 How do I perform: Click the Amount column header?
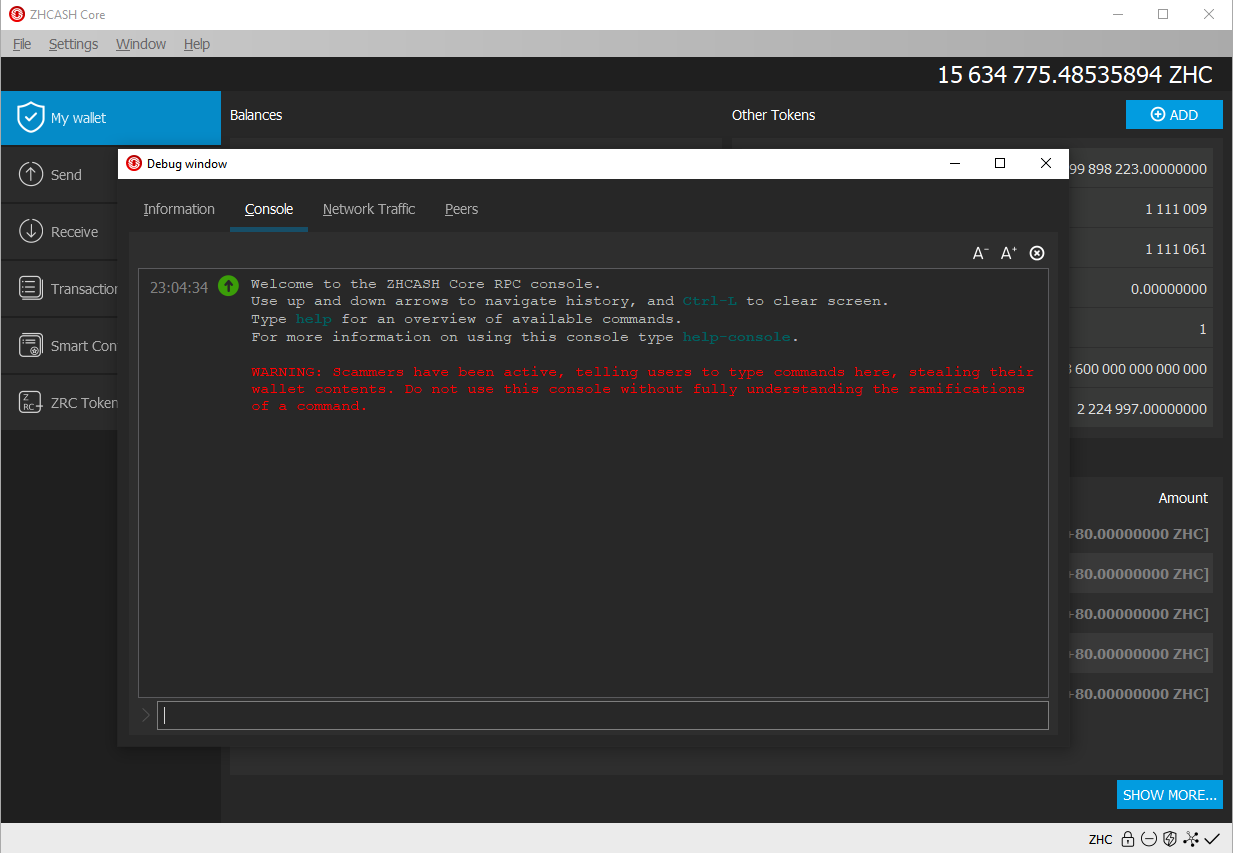[1183, 498]
